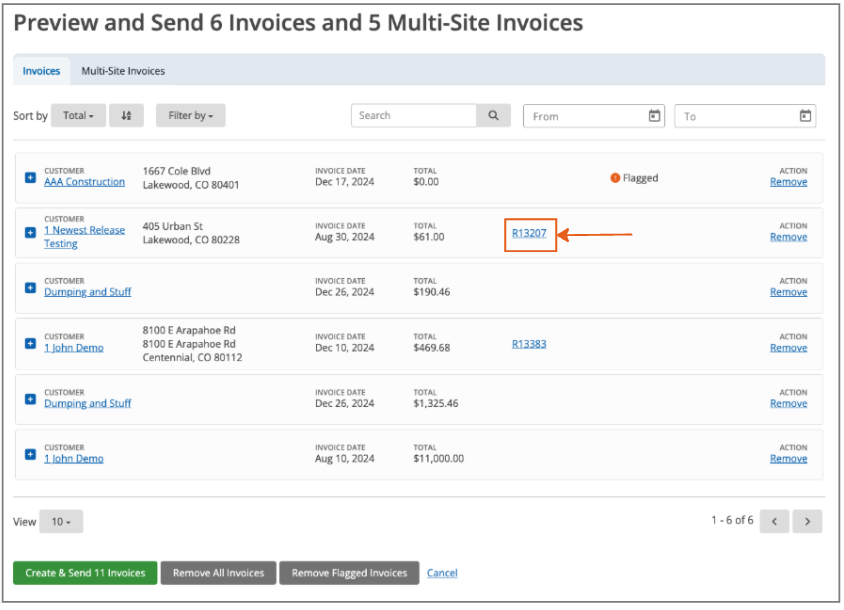
Task: Expand the Dumping and Stuff $190.46 row
Action: [x=31, y=288]
